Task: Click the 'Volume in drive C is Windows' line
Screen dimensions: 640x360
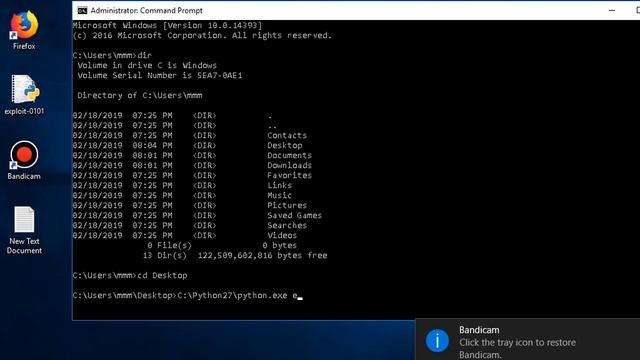Action: click(x=147, y=65)
